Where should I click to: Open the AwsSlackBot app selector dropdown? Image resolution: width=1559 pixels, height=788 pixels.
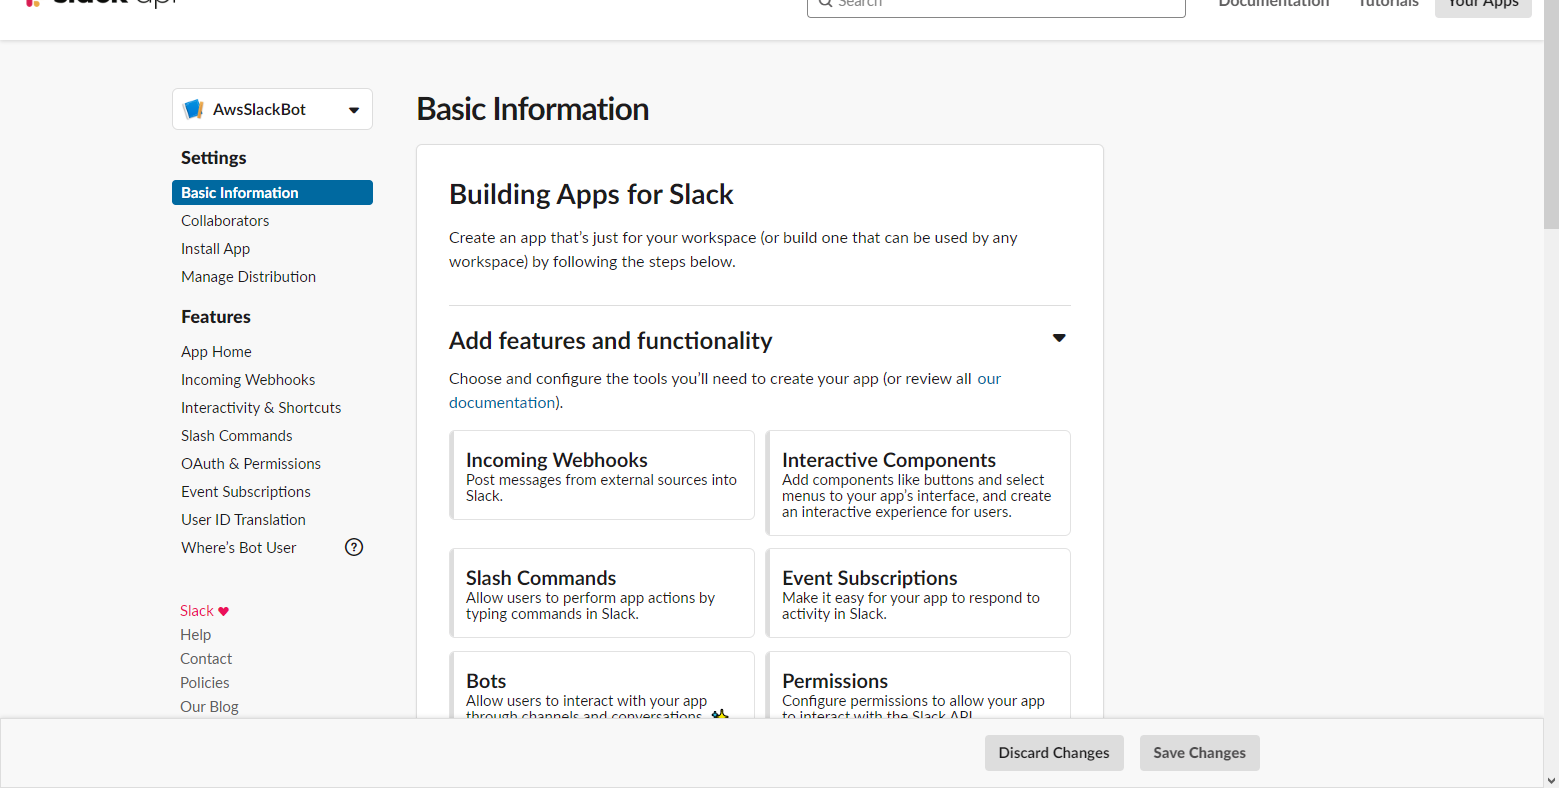coord(272,109)
